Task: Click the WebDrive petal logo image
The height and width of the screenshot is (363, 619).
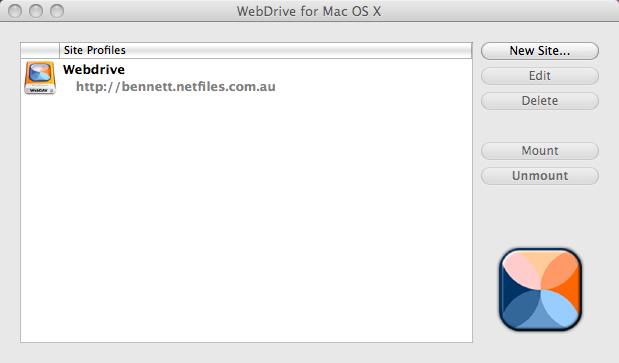Action: pyautogui.click(x=540, y=289)
